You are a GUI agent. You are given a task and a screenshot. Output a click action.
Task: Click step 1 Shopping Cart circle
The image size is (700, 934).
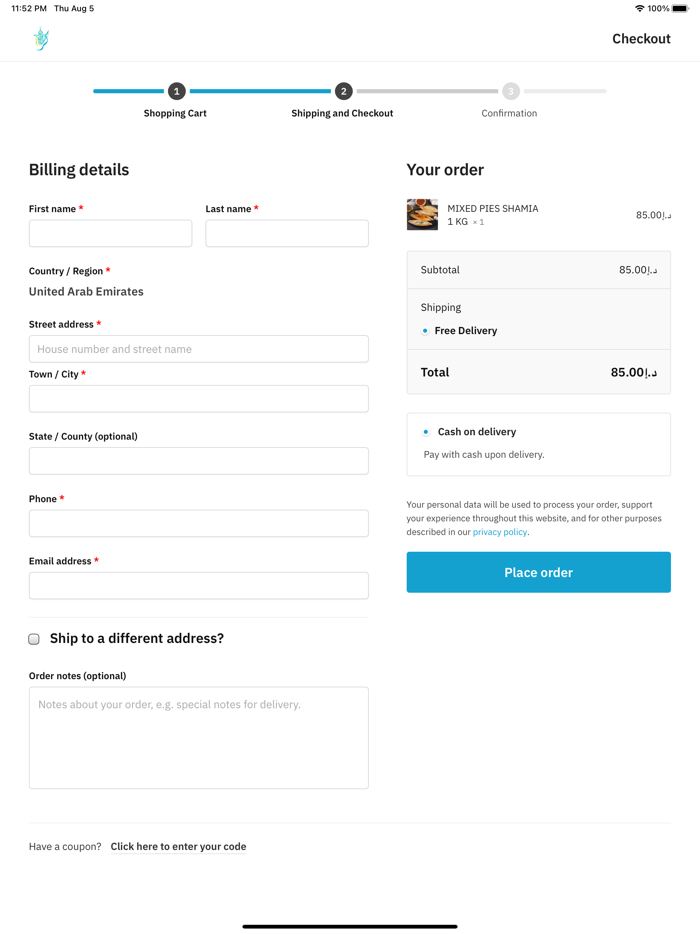[177, 91]
